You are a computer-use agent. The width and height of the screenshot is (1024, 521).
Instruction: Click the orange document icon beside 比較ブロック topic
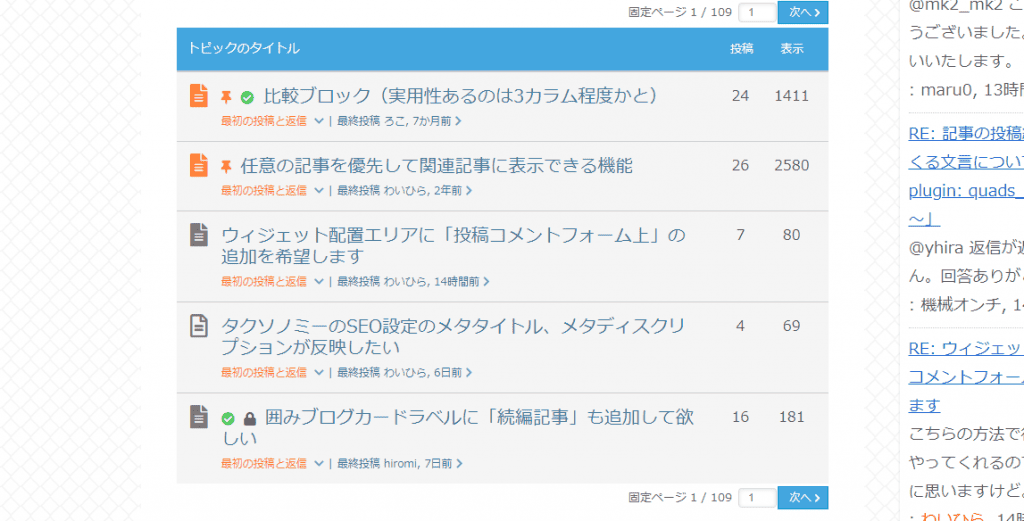(199, 95)
